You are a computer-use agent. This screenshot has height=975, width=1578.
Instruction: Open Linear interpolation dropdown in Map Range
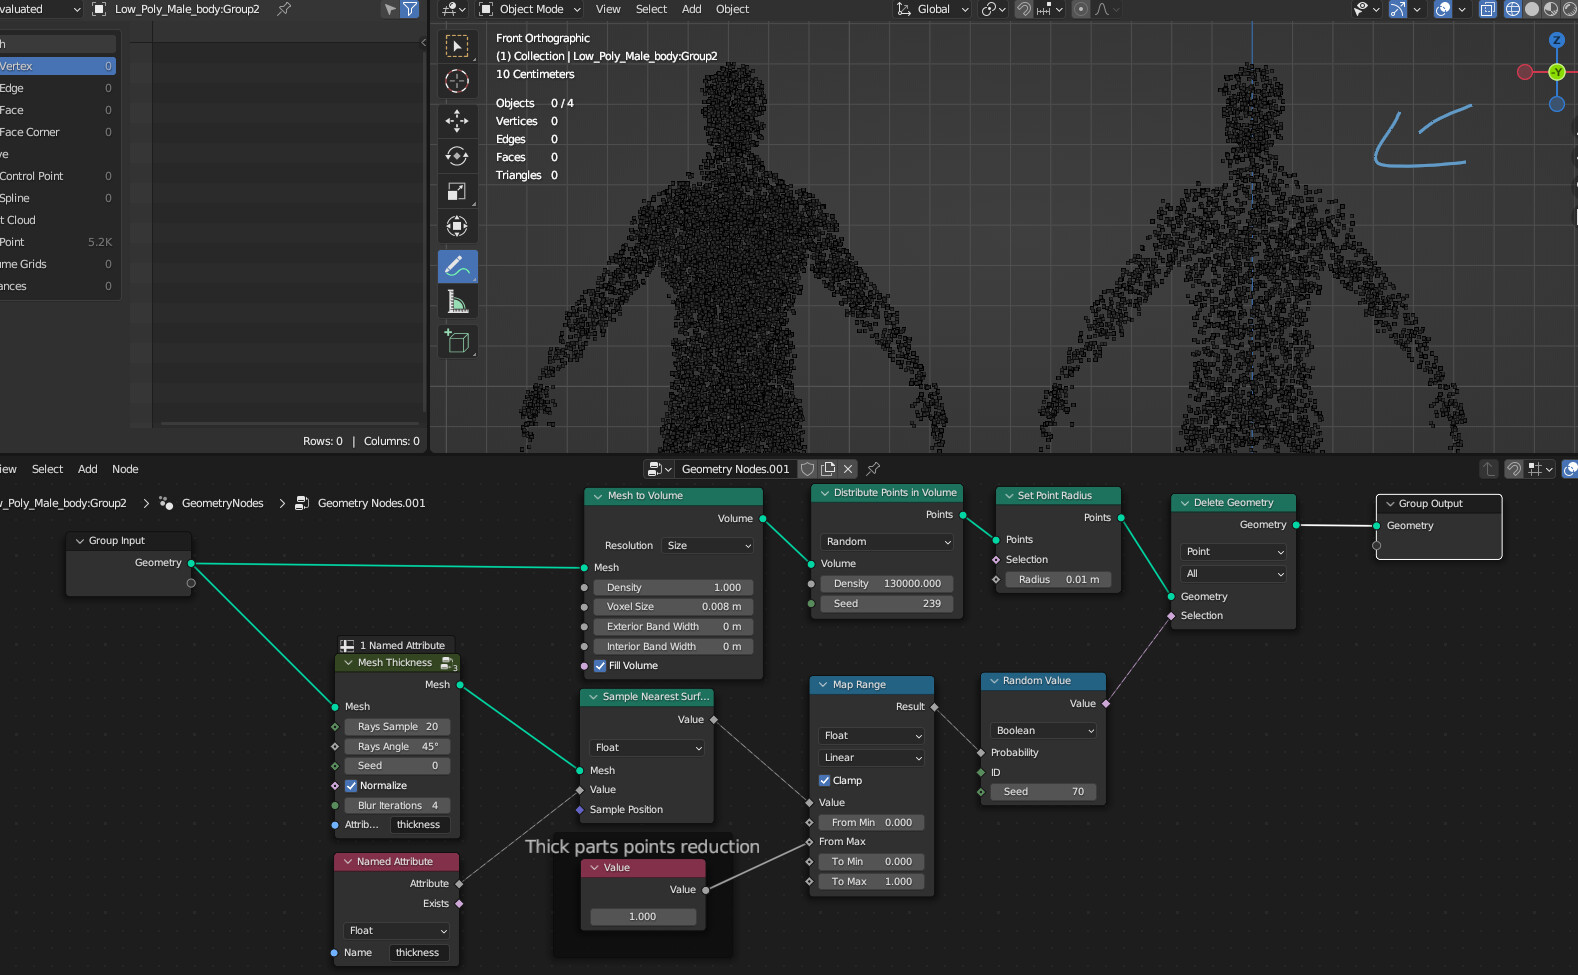(871, 758)
